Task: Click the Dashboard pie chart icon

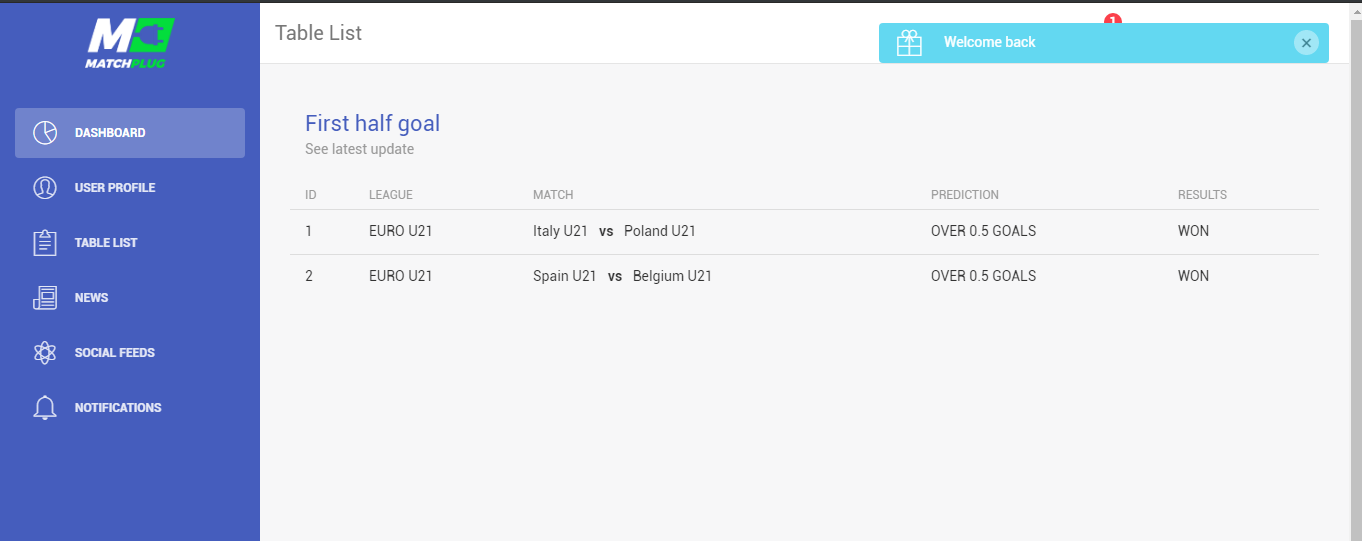Action: pyautogui.click(x=45, y=133)
